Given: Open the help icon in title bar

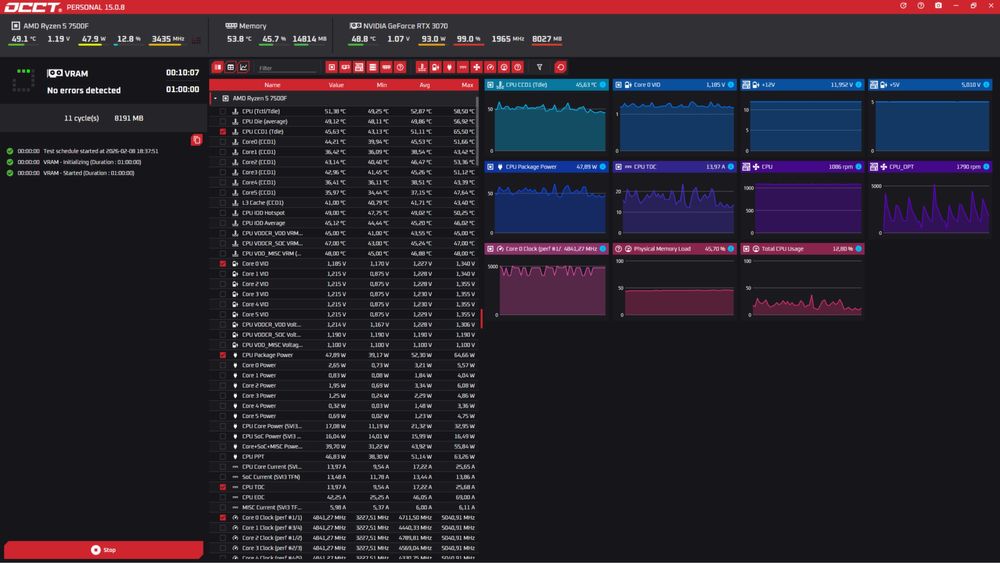Looking at the screenshot, I should pyautogui.click(x=921, y=6).
